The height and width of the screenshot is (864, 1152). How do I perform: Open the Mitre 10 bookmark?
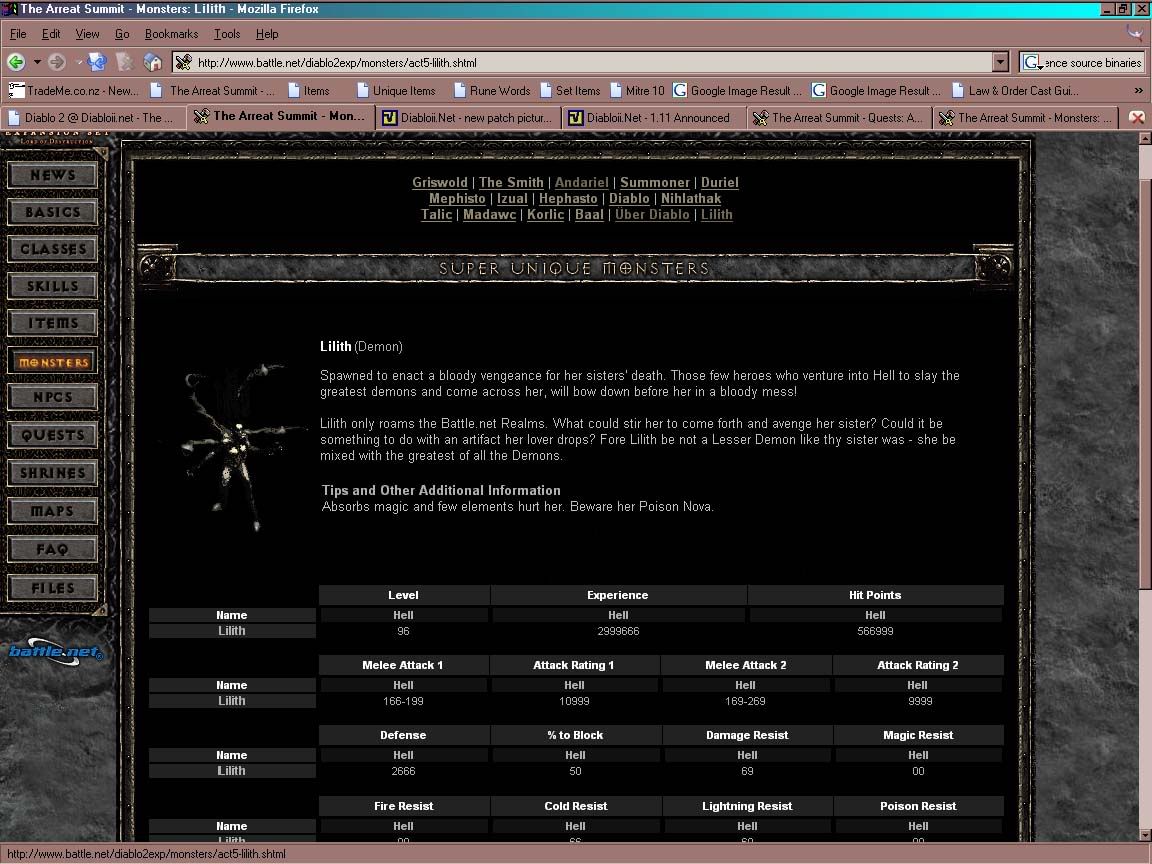pyautogui.click(x=637, y=90)
